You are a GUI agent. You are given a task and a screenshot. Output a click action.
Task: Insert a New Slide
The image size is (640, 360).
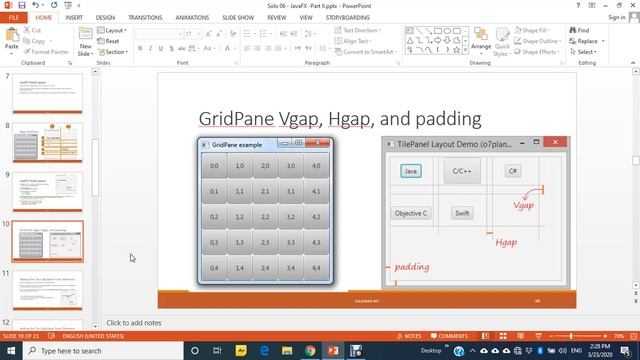[x=86, y=42]
